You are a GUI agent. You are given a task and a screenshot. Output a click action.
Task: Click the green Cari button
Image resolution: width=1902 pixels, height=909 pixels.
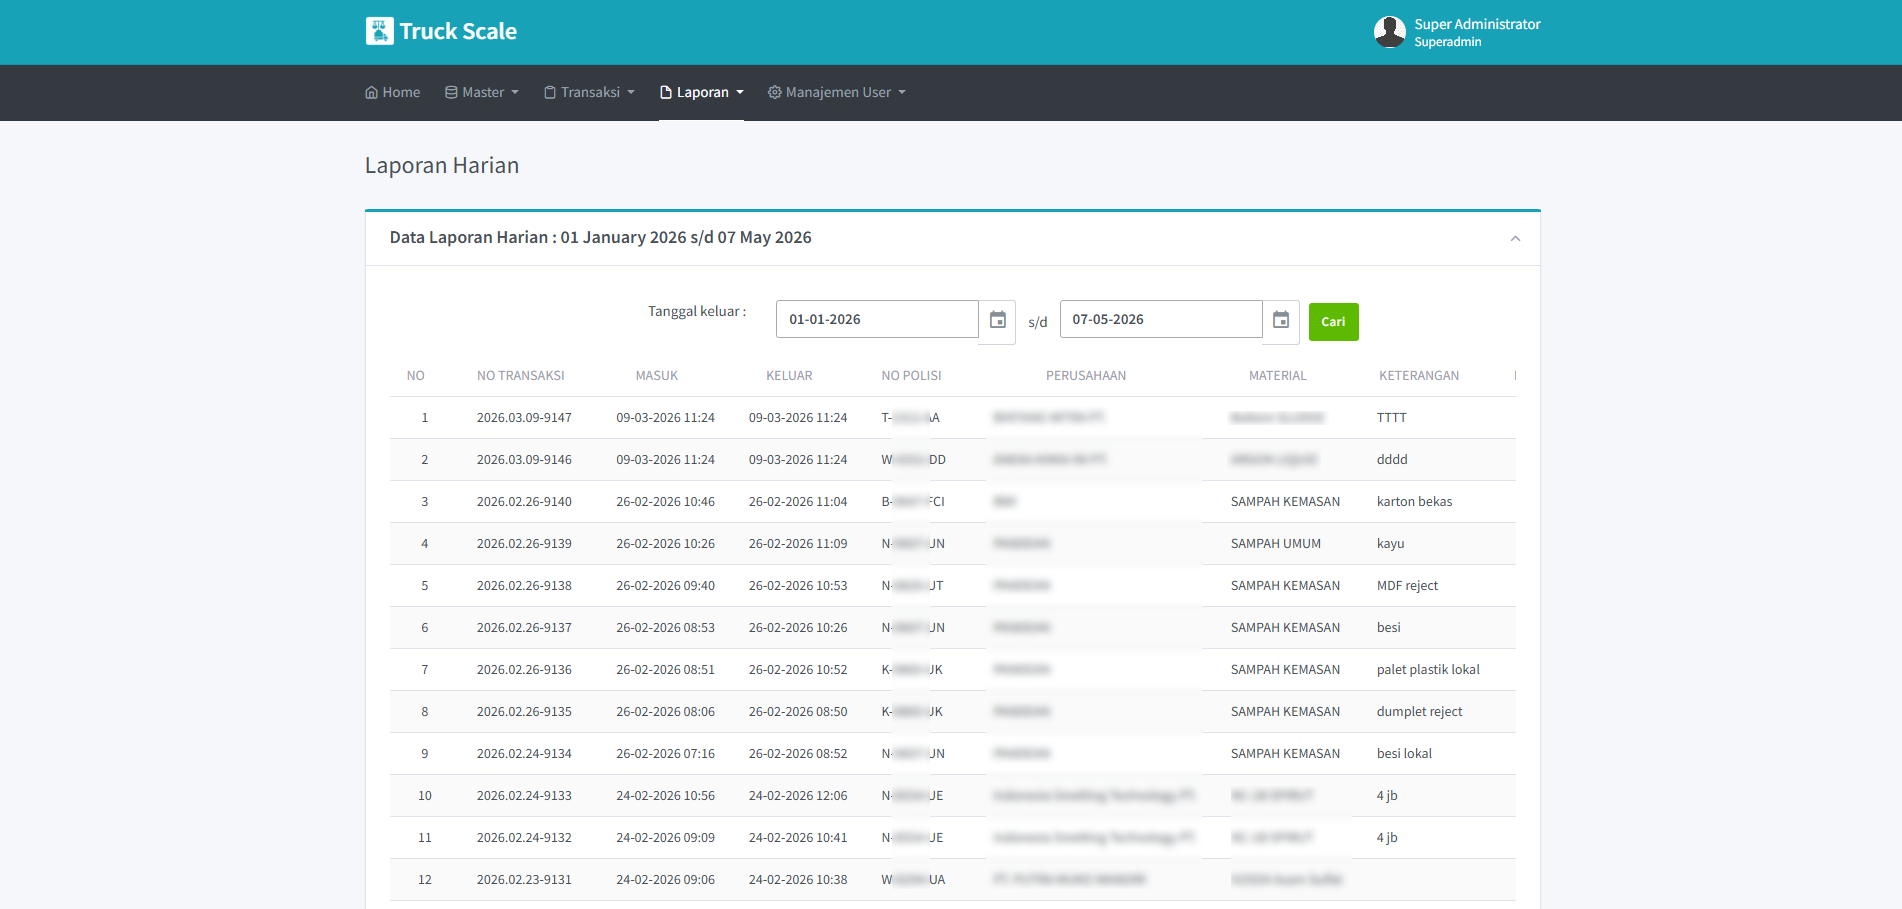click(x=1333, y=322)
